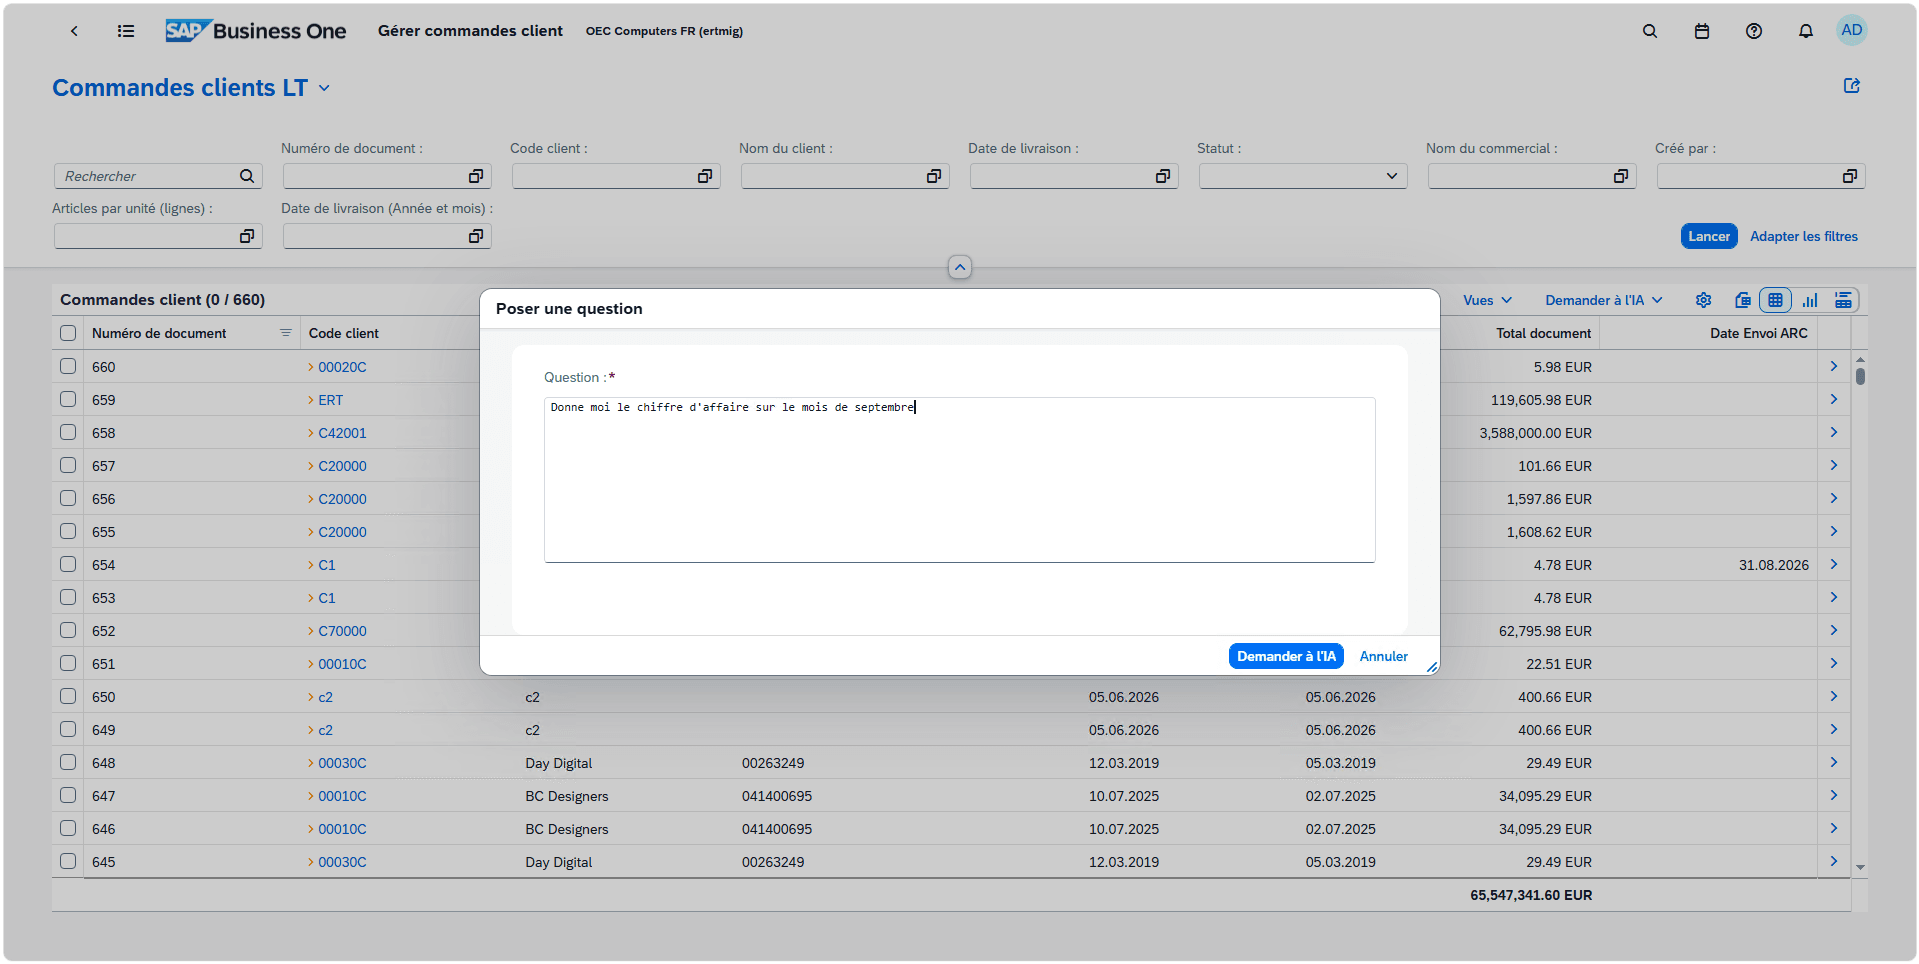This screenshot has height=964, width=1919.
Task: Select the checkbox for order 660
Action: click(68, 366)
